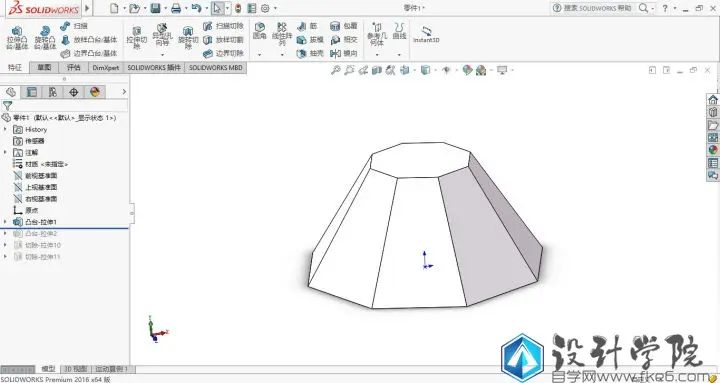This screenshot has width=720, height=383.
Task: Click the Fillet (圆角) tool
Action: 259,31
